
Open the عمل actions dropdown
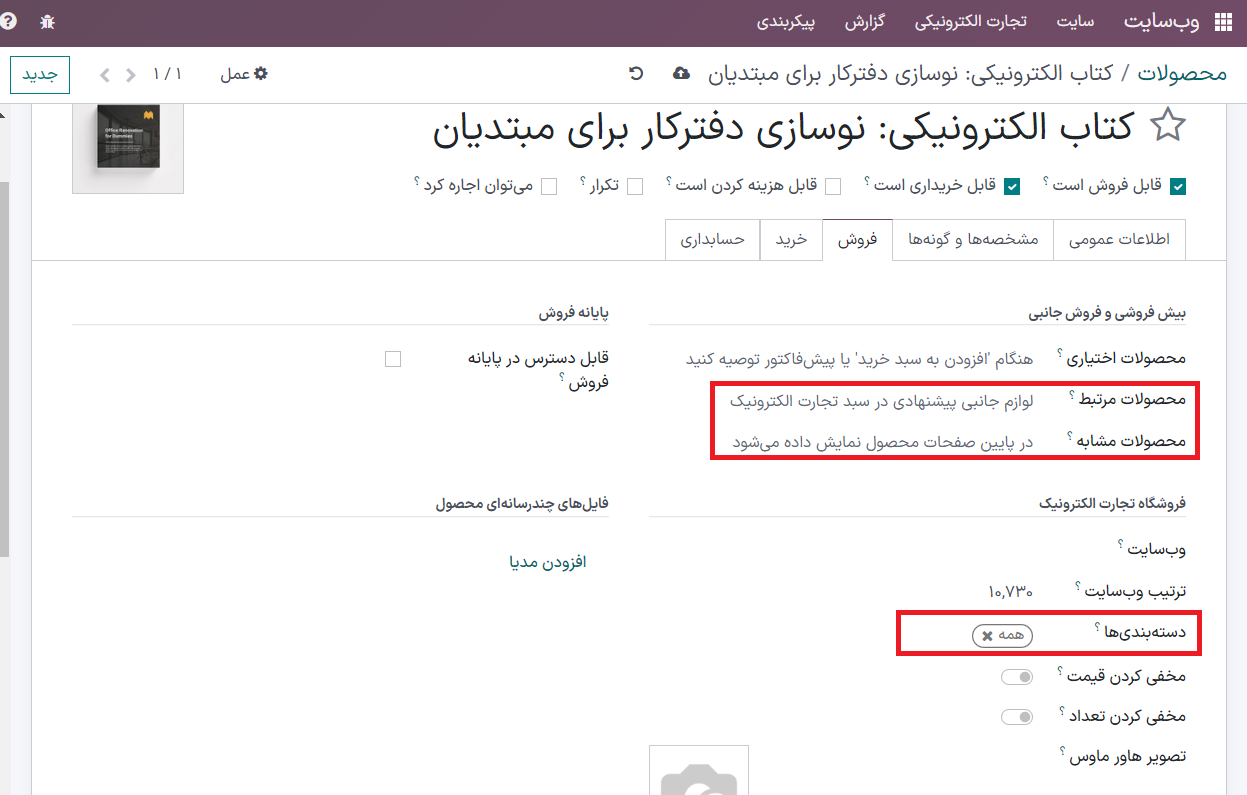click(x=244, y=74)
